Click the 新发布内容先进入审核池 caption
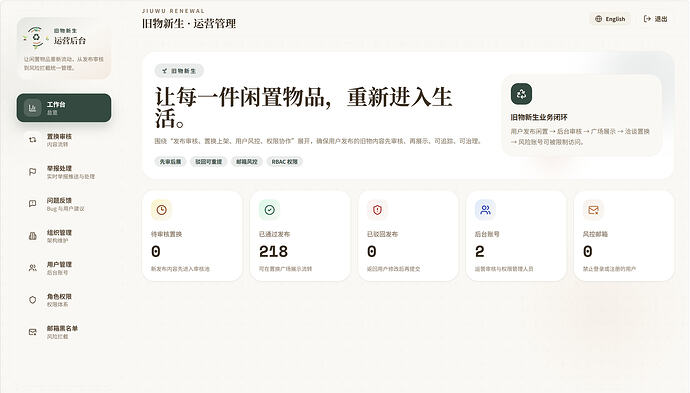The width and height of the screenshot is (690, 393). (x=180, y=268)
